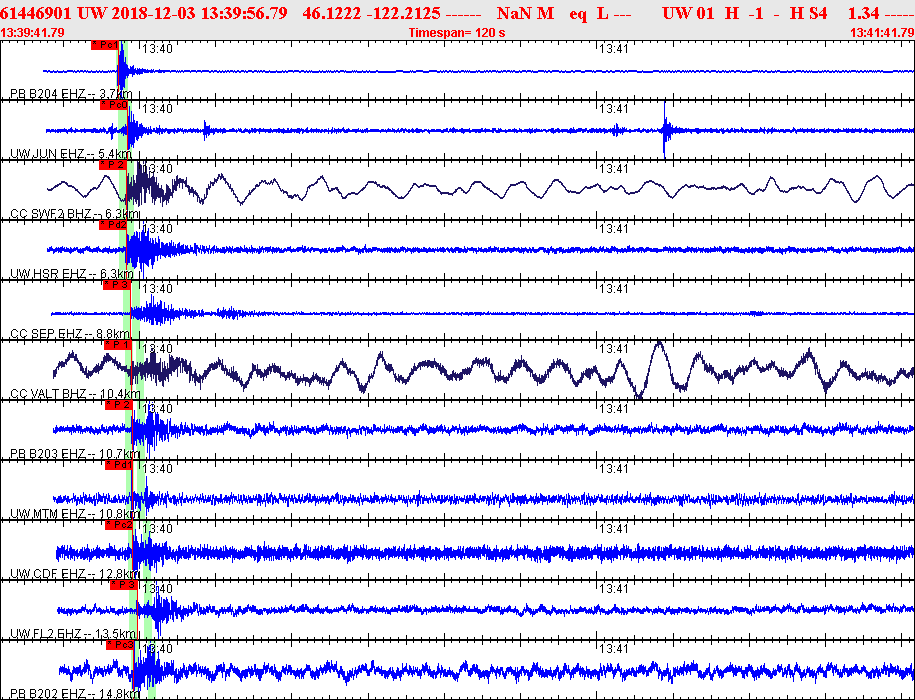Click the 'UW 01 H -1 - H S4' text

click(x=745, y=13)
